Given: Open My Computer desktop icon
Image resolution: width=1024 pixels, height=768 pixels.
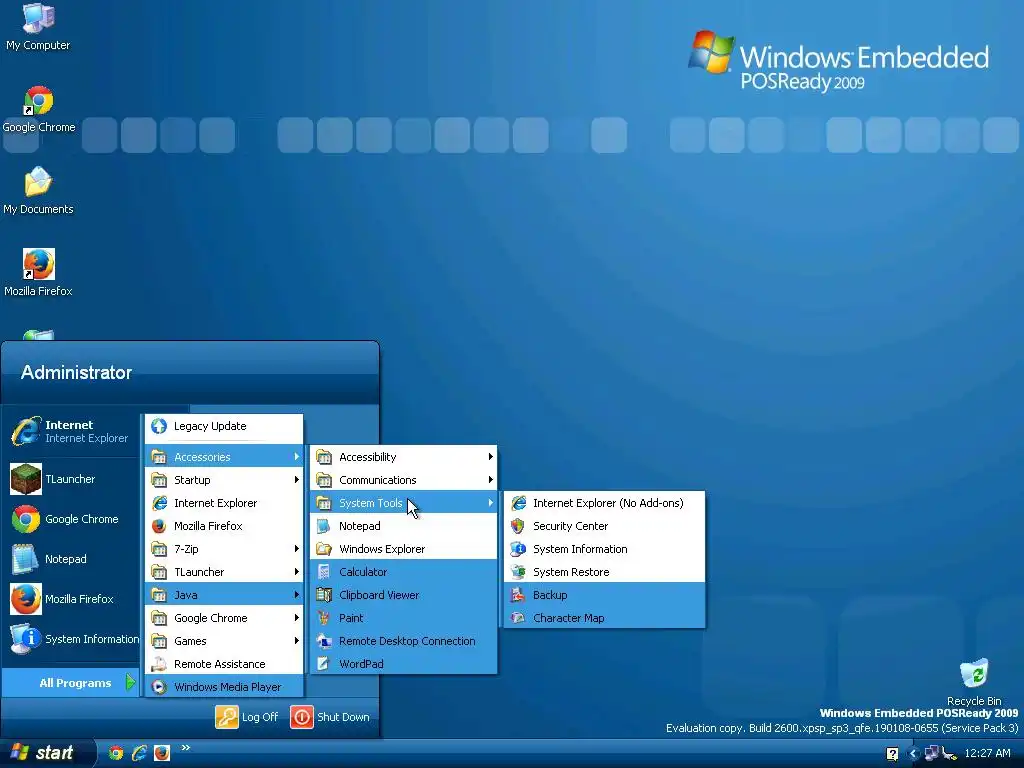Looking at the screenshot, I should 38,26.
